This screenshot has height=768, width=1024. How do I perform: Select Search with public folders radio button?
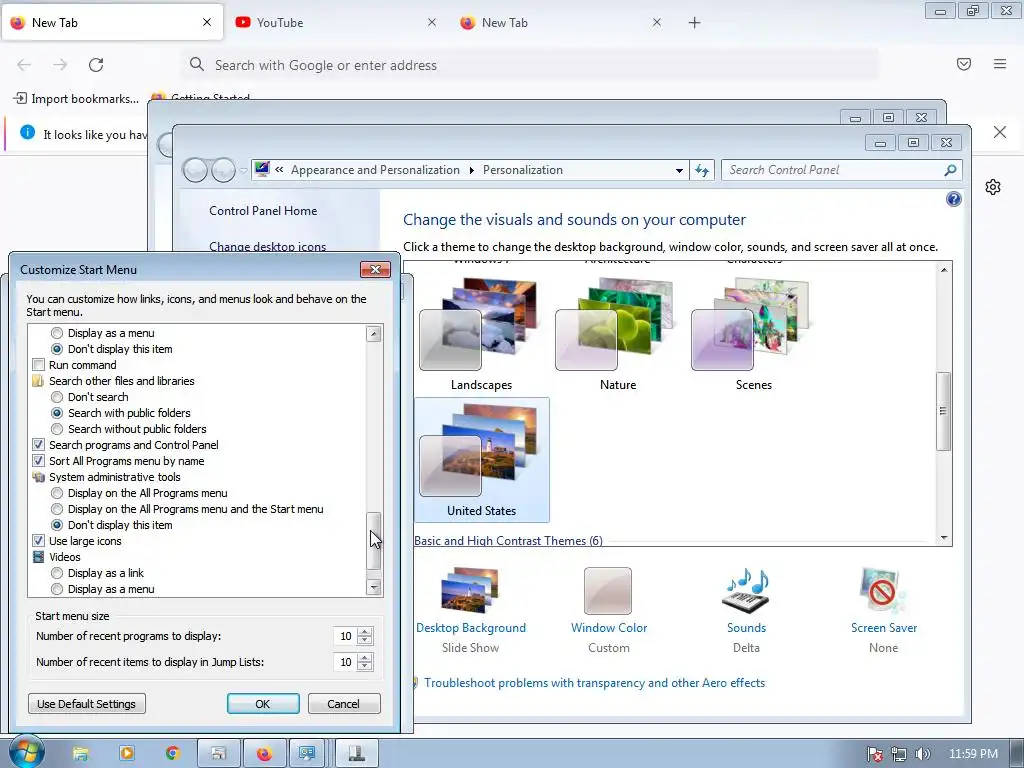57,413
